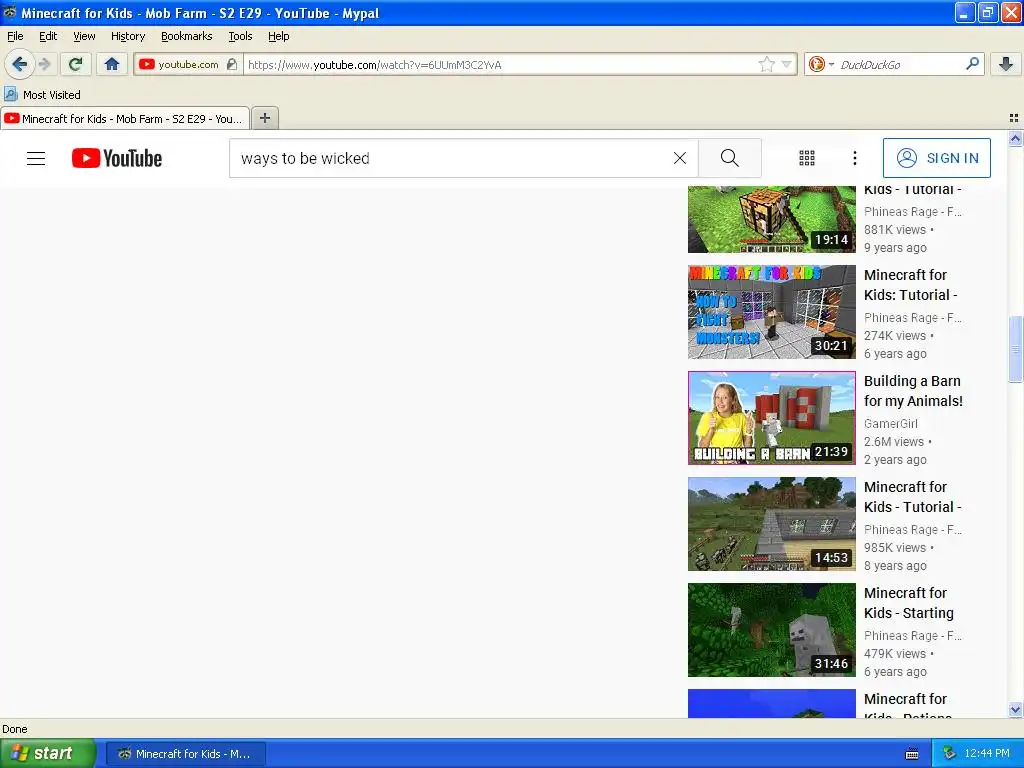Click the on-screen keyboard tray icon

tap(912, 754)
